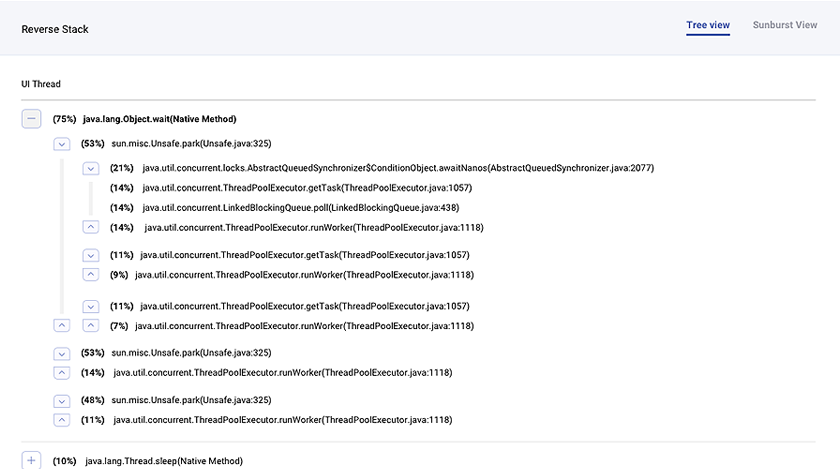840x469 pixels.
Task: Toggle first (11%) getTask chevron
Action: (91, 255)
